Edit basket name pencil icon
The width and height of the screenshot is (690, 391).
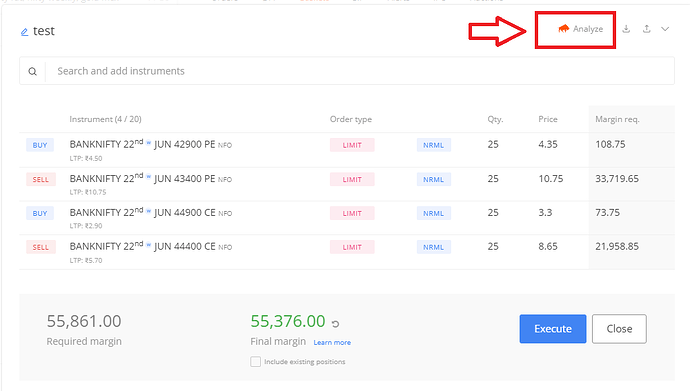[x=25, y=32]
